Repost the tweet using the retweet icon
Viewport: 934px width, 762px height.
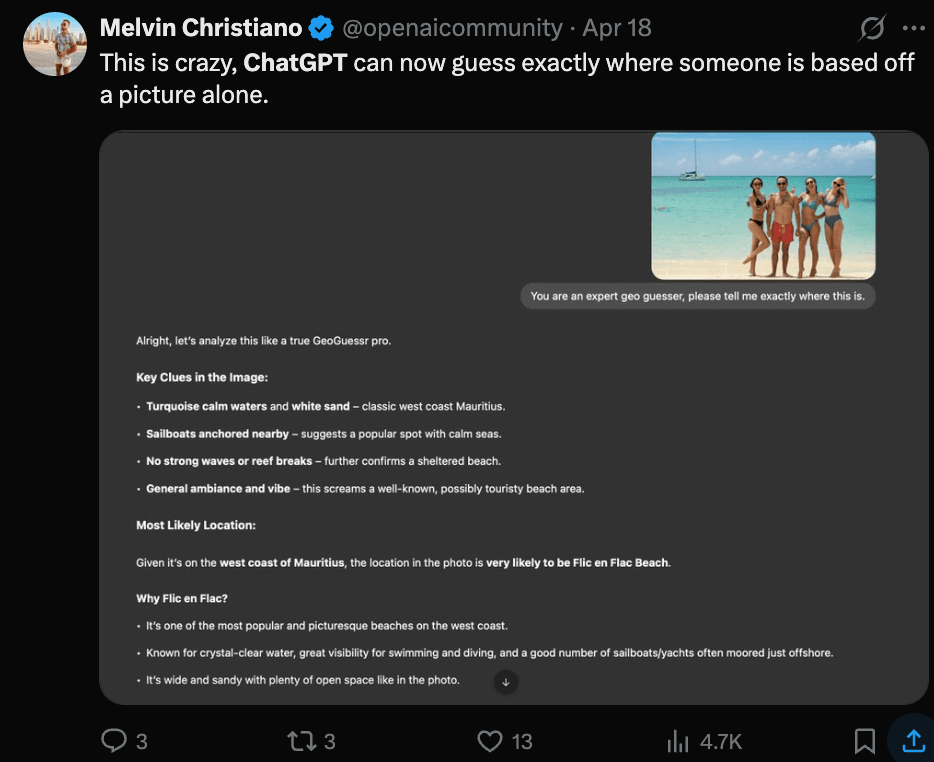[299, 741]
